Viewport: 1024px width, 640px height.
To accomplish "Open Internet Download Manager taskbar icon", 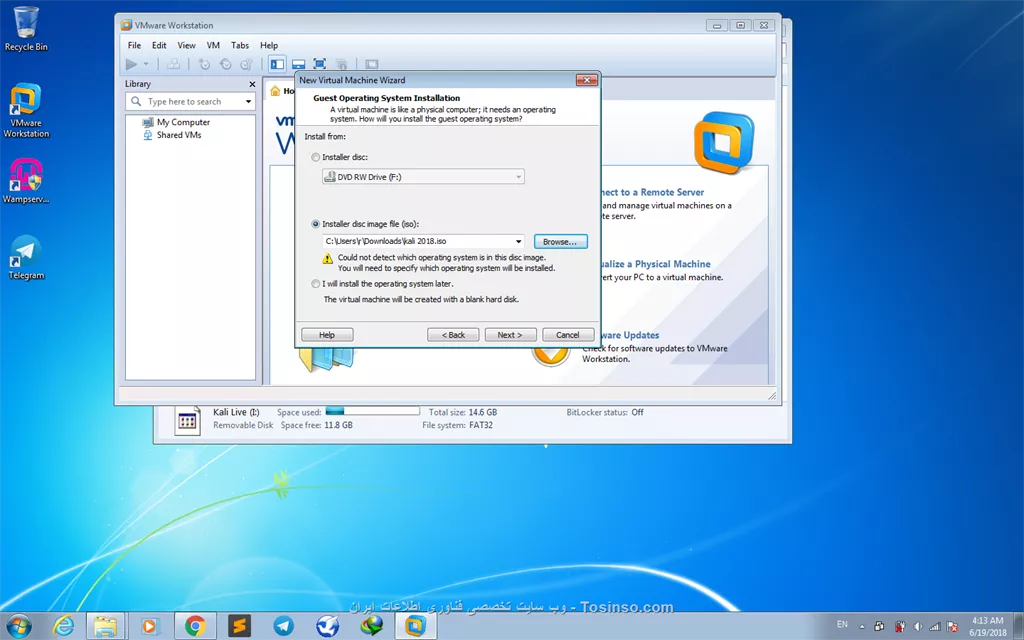I will (x=372, y=626).
